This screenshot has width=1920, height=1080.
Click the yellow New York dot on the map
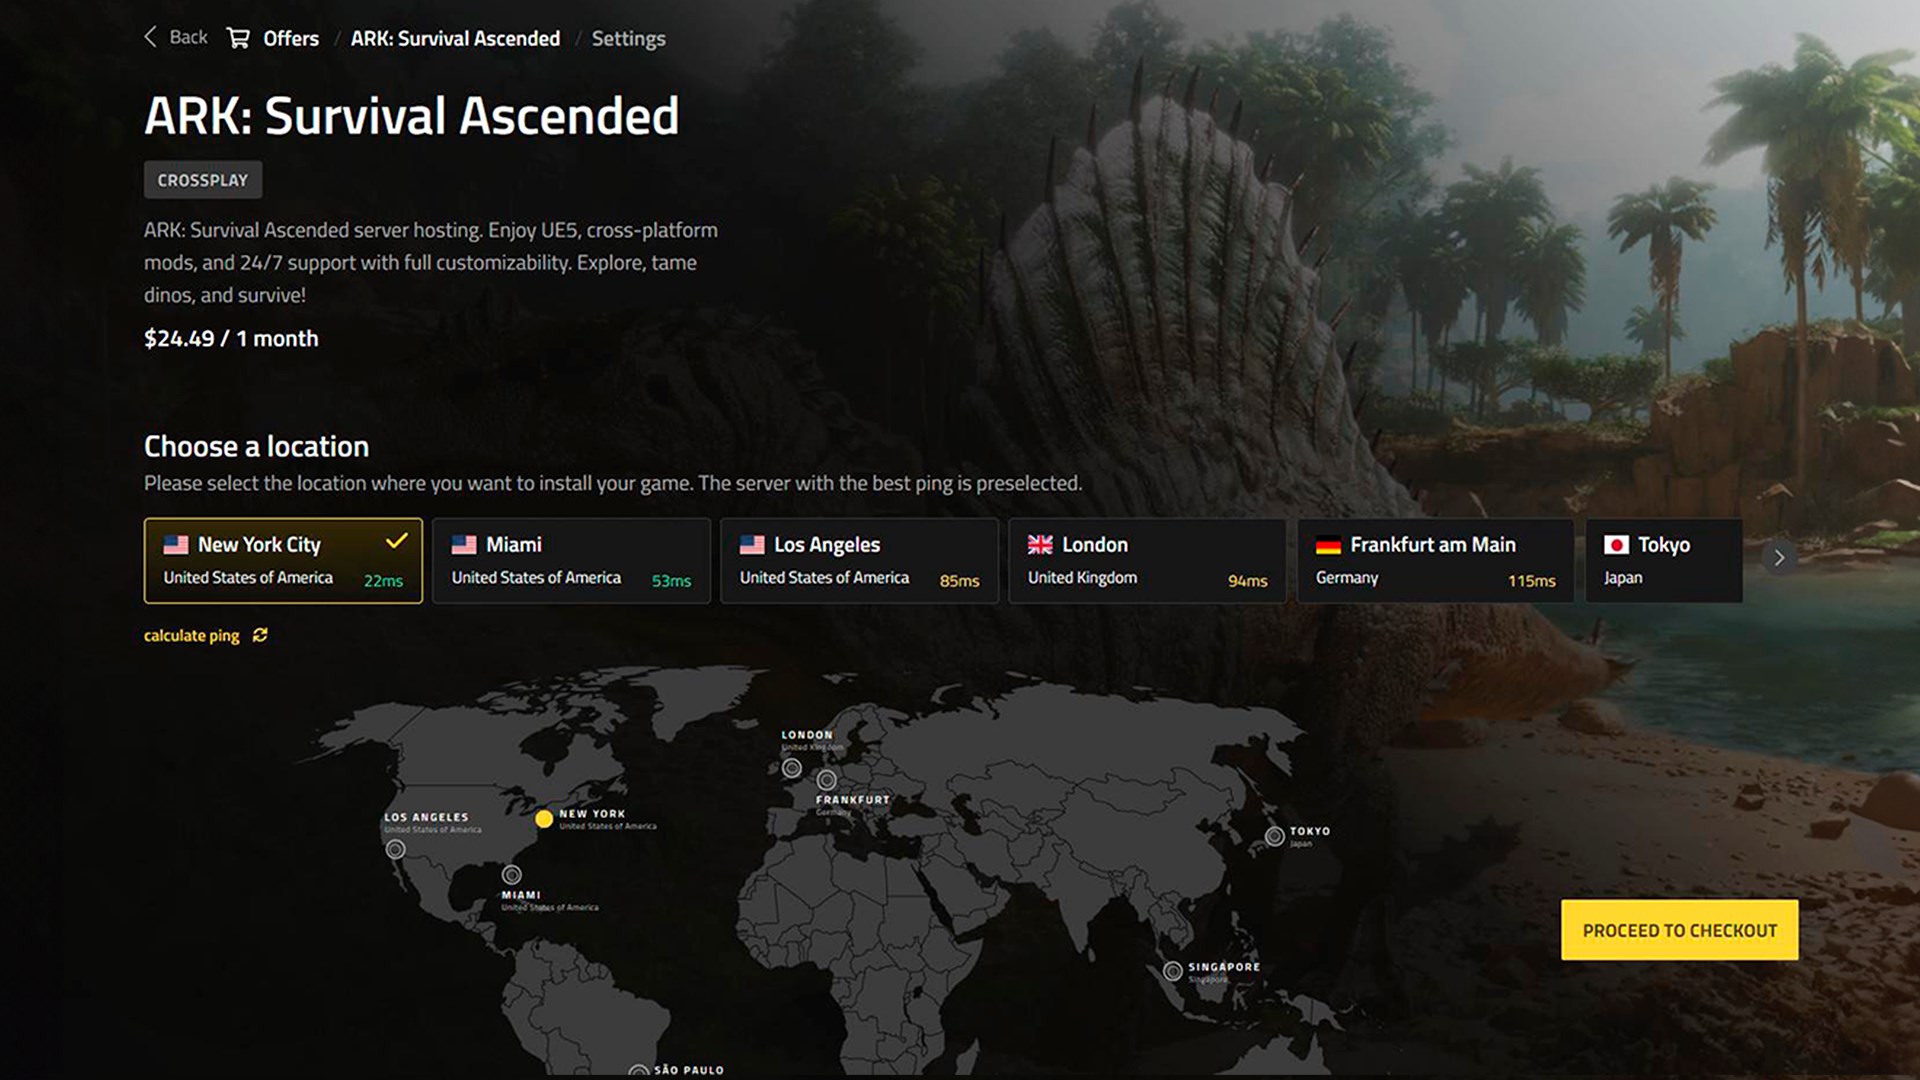coord(545,819)
